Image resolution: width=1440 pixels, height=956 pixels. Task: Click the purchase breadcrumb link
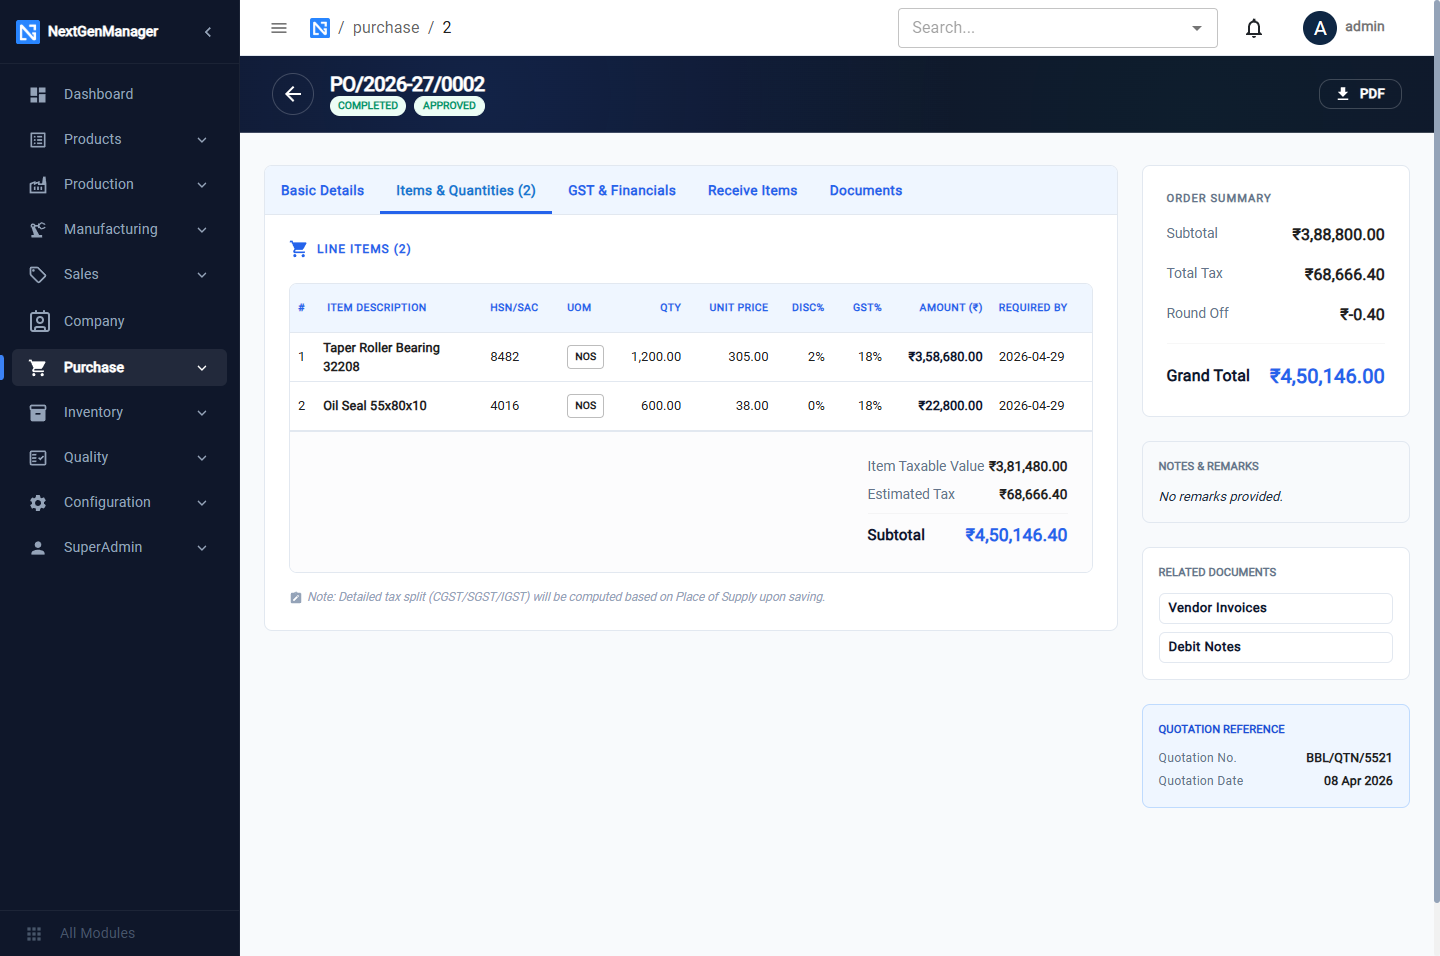coord(386,28)
